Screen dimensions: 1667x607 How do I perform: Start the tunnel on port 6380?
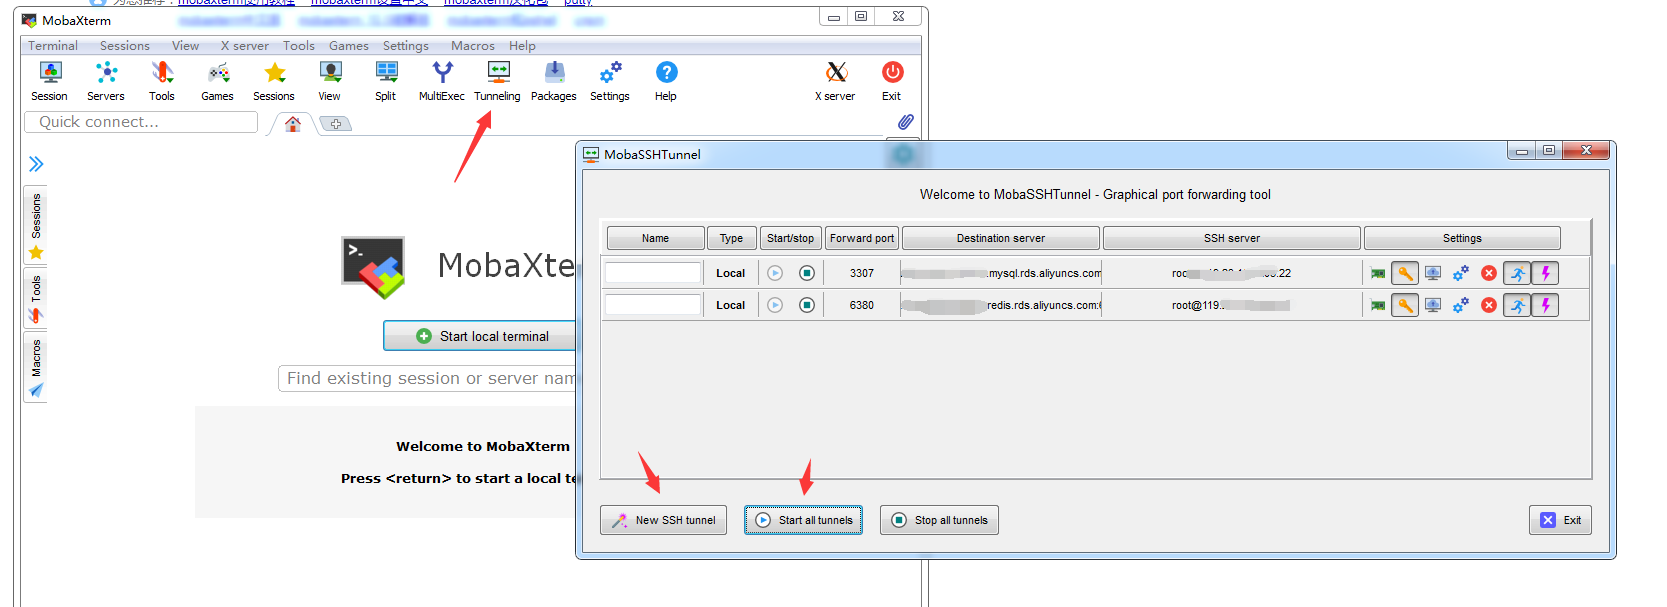click(x=775, y=305)
